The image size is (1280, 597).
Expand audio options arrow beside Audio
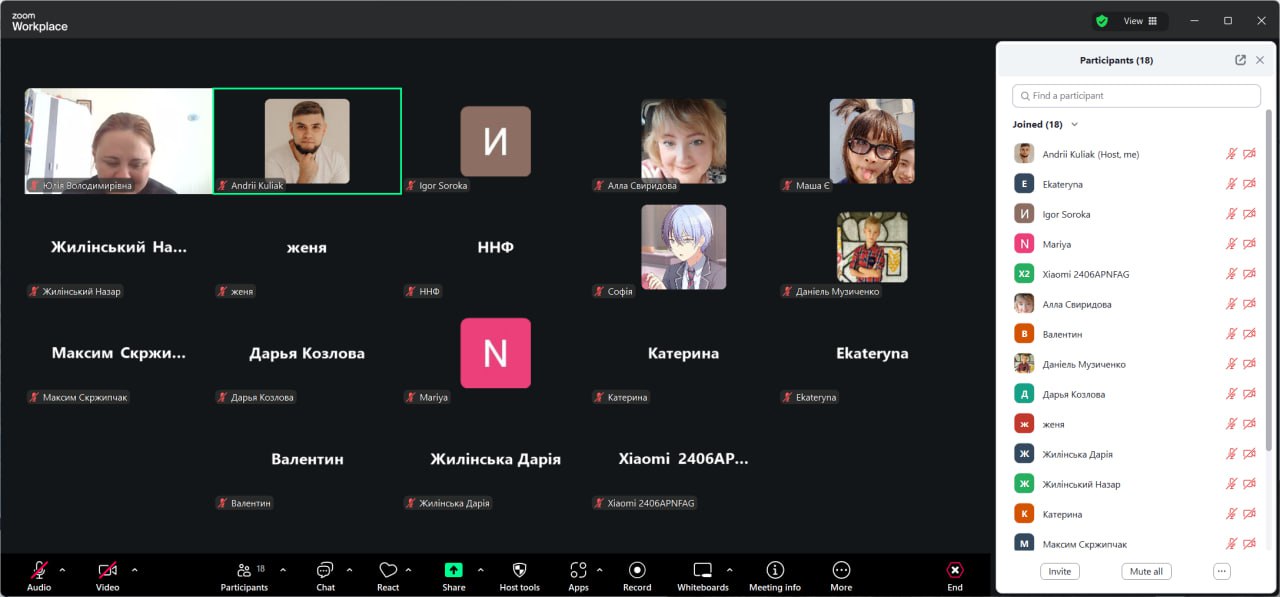click(x=62, y=570)
